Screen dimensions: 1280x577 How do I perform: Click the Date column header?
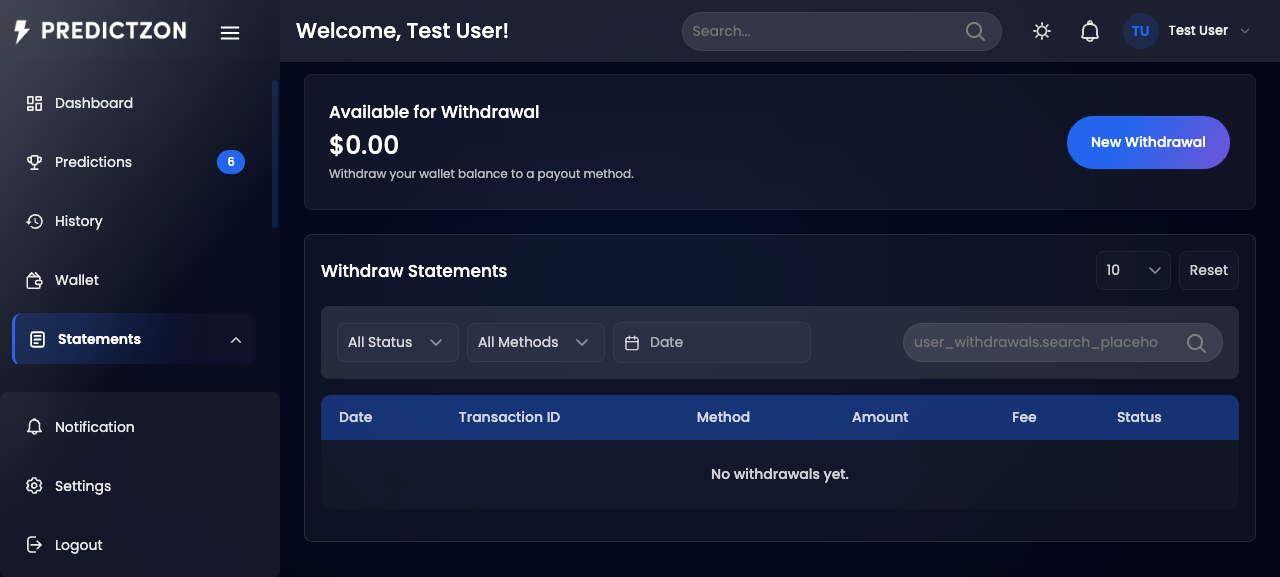pos(355,417)
